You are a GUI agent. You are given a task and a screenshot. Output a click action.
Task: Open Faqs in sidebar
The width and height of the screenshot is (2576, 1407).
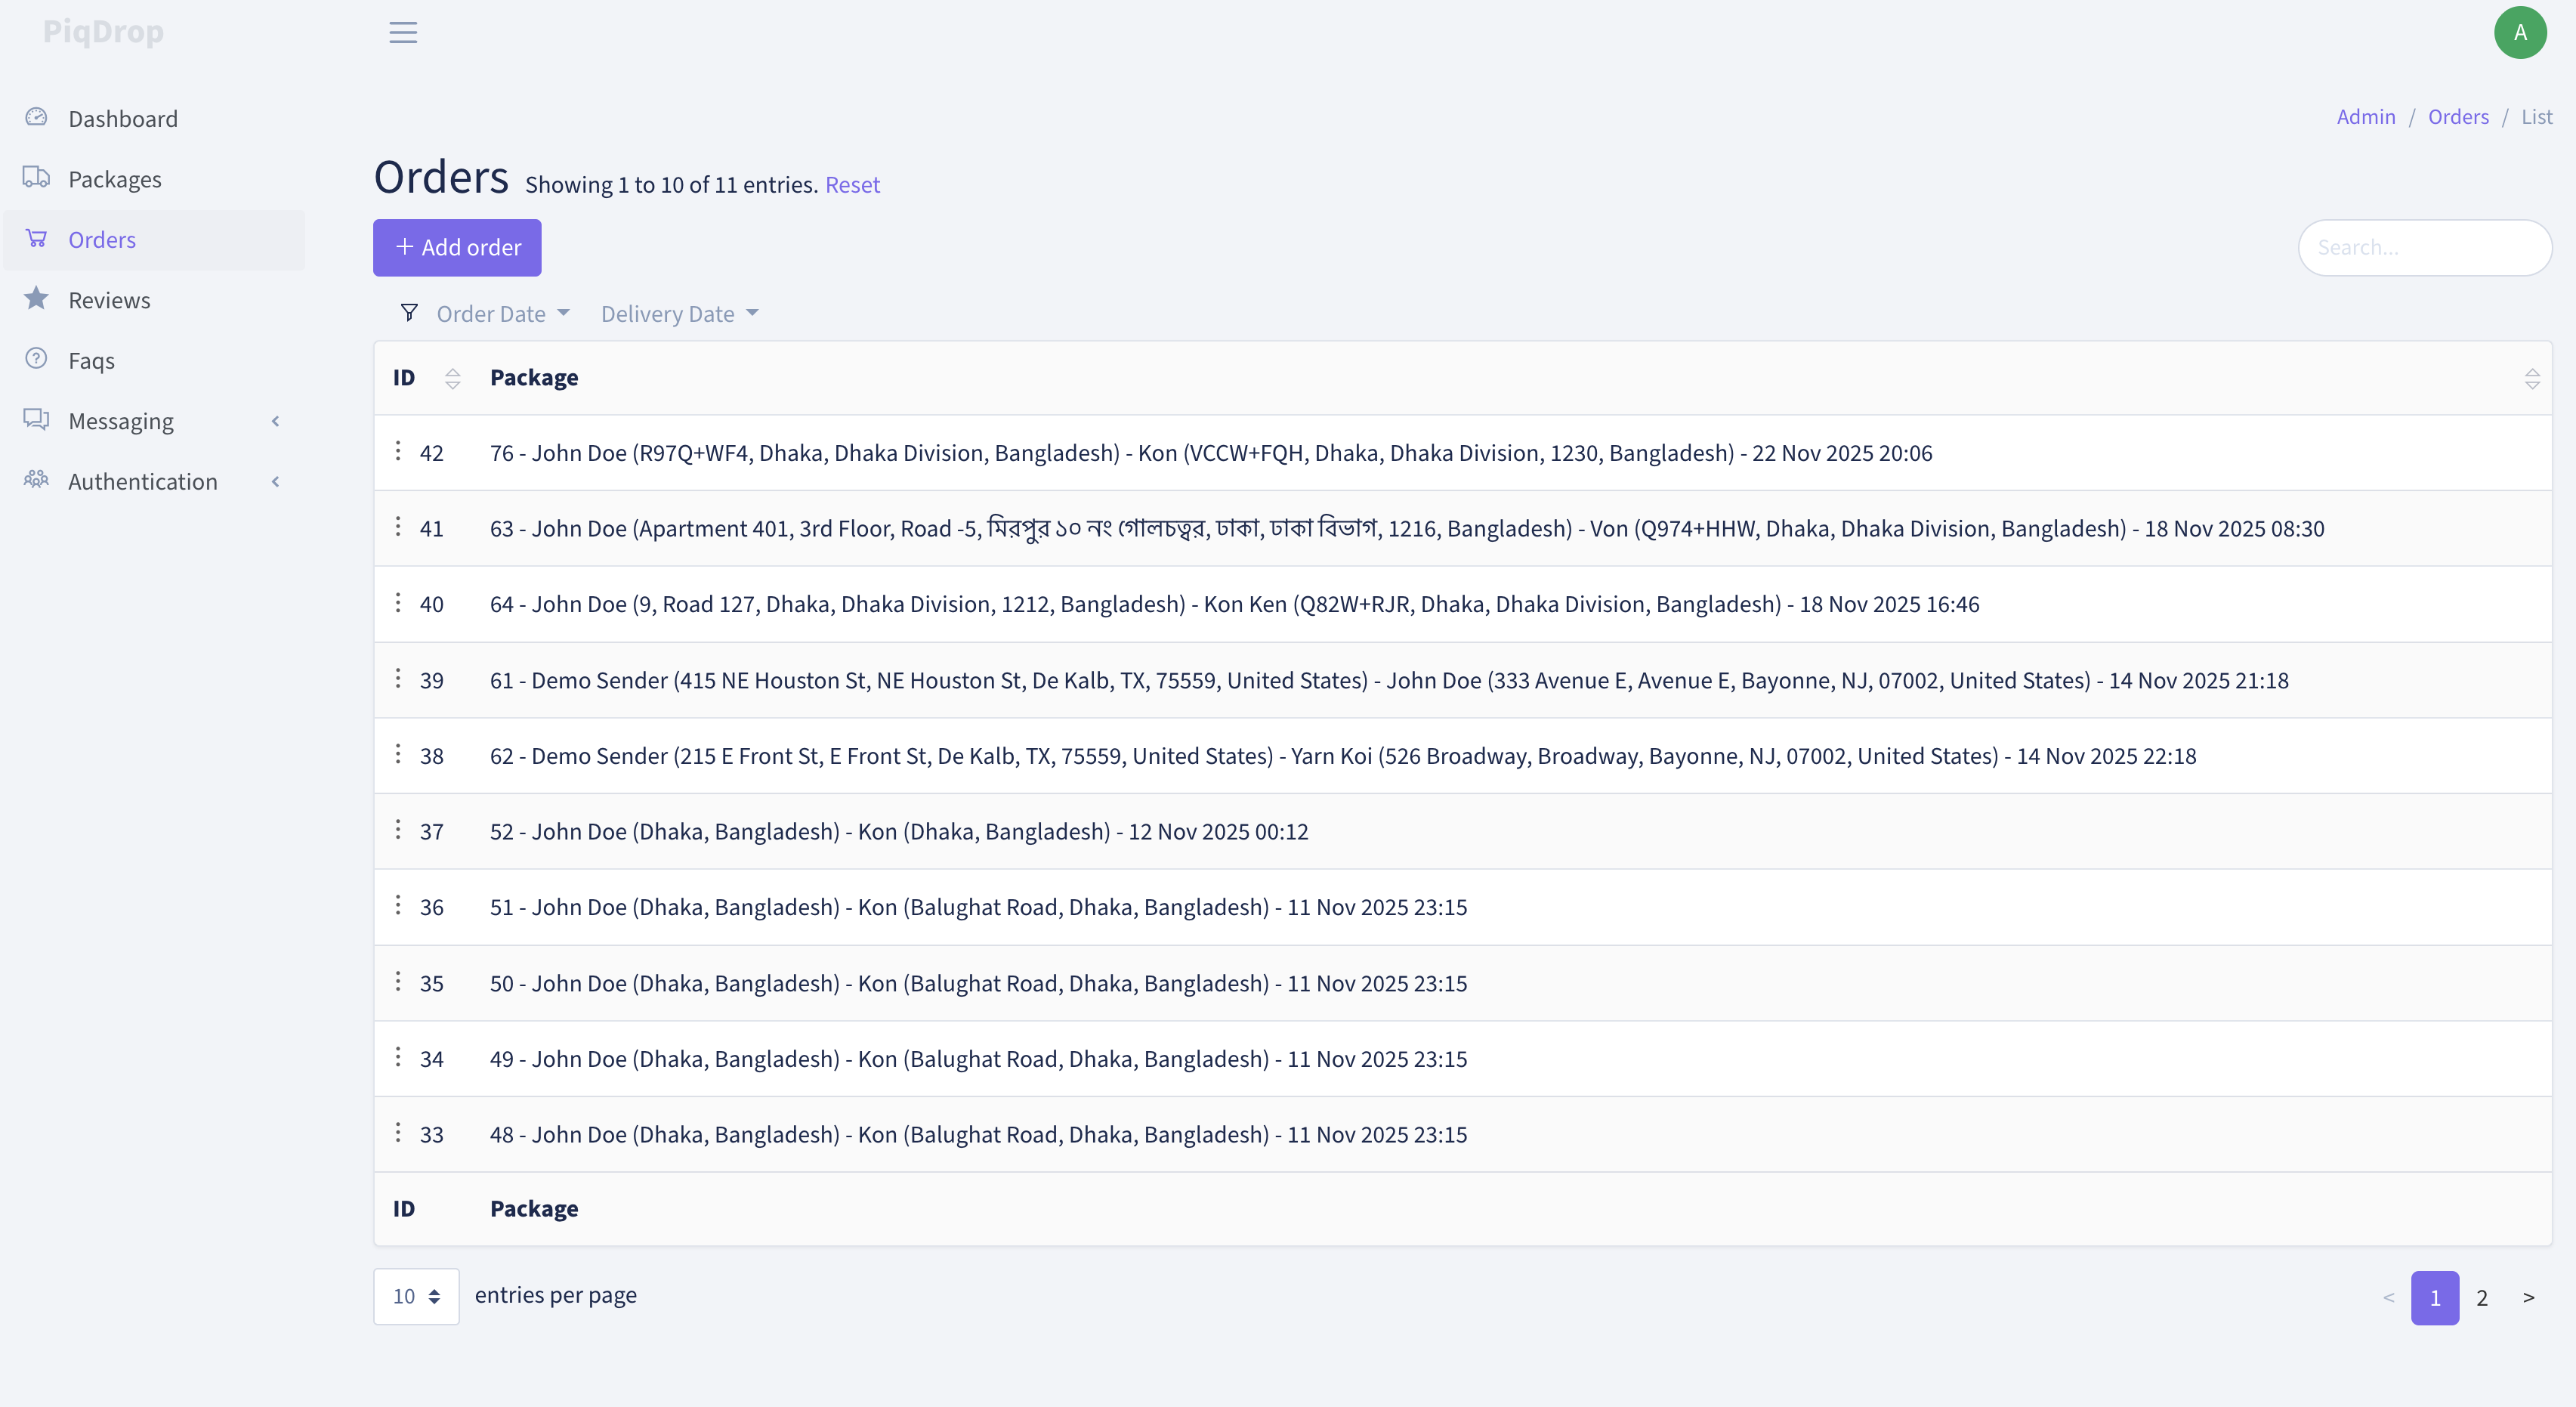point(154,360)
